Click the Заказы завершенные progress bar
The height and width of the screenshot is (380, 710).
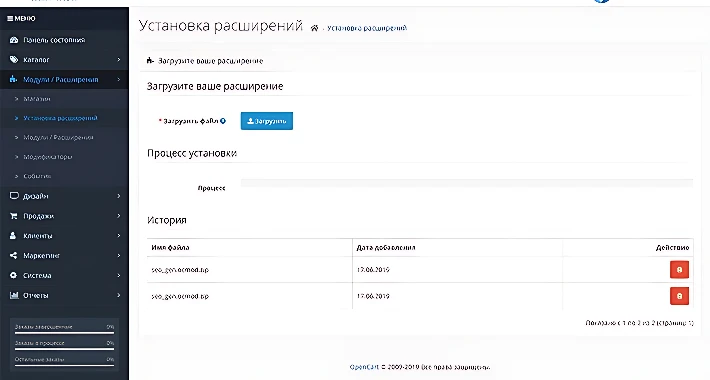click(64, 332)
